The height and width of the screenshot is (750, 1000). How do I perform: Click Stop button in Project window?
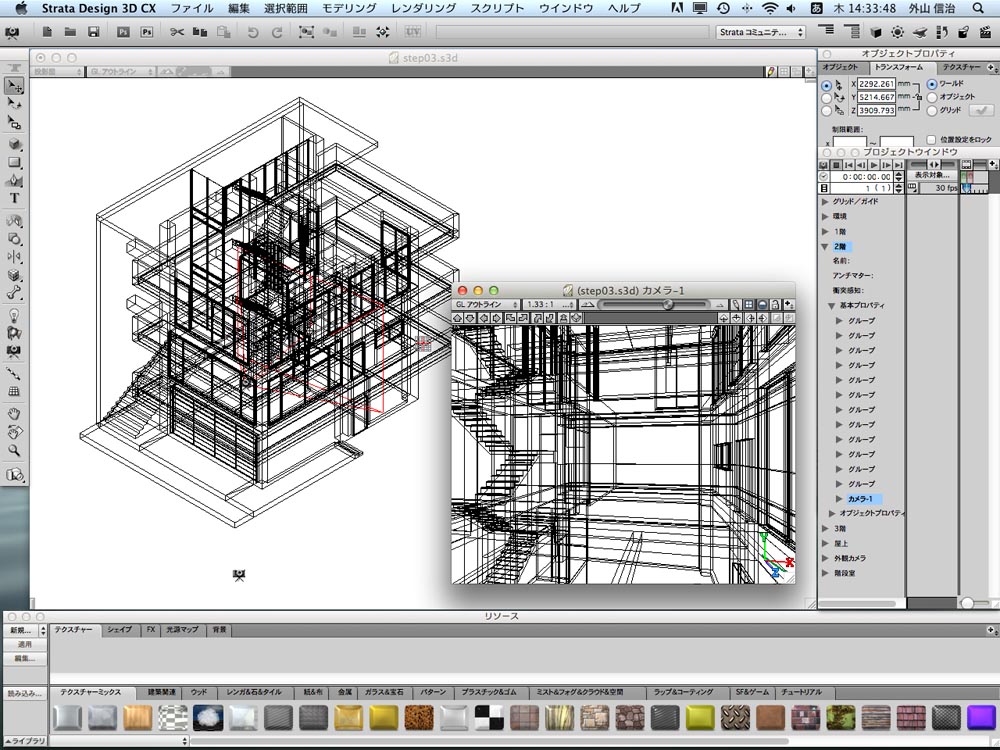click(x=836, y=165)
